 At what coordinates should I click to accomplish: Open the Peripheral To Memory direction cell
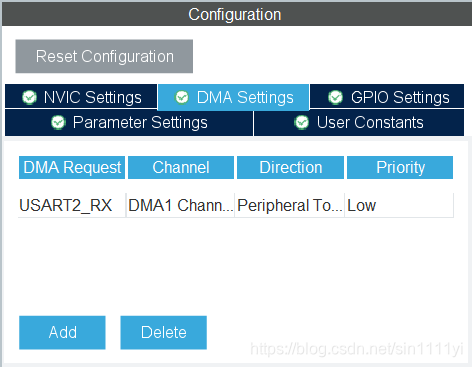coord(290,205)
